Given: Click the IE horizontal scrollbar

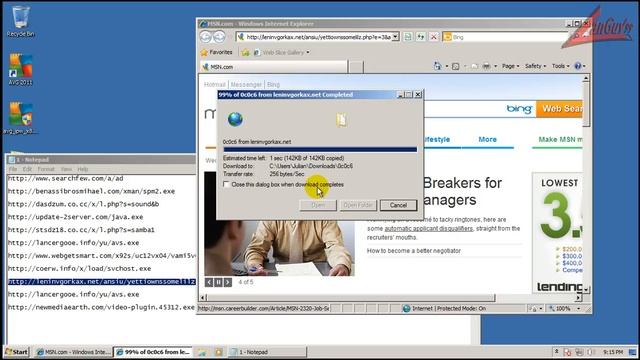Looking at the screenshot, I should (350, 298).
